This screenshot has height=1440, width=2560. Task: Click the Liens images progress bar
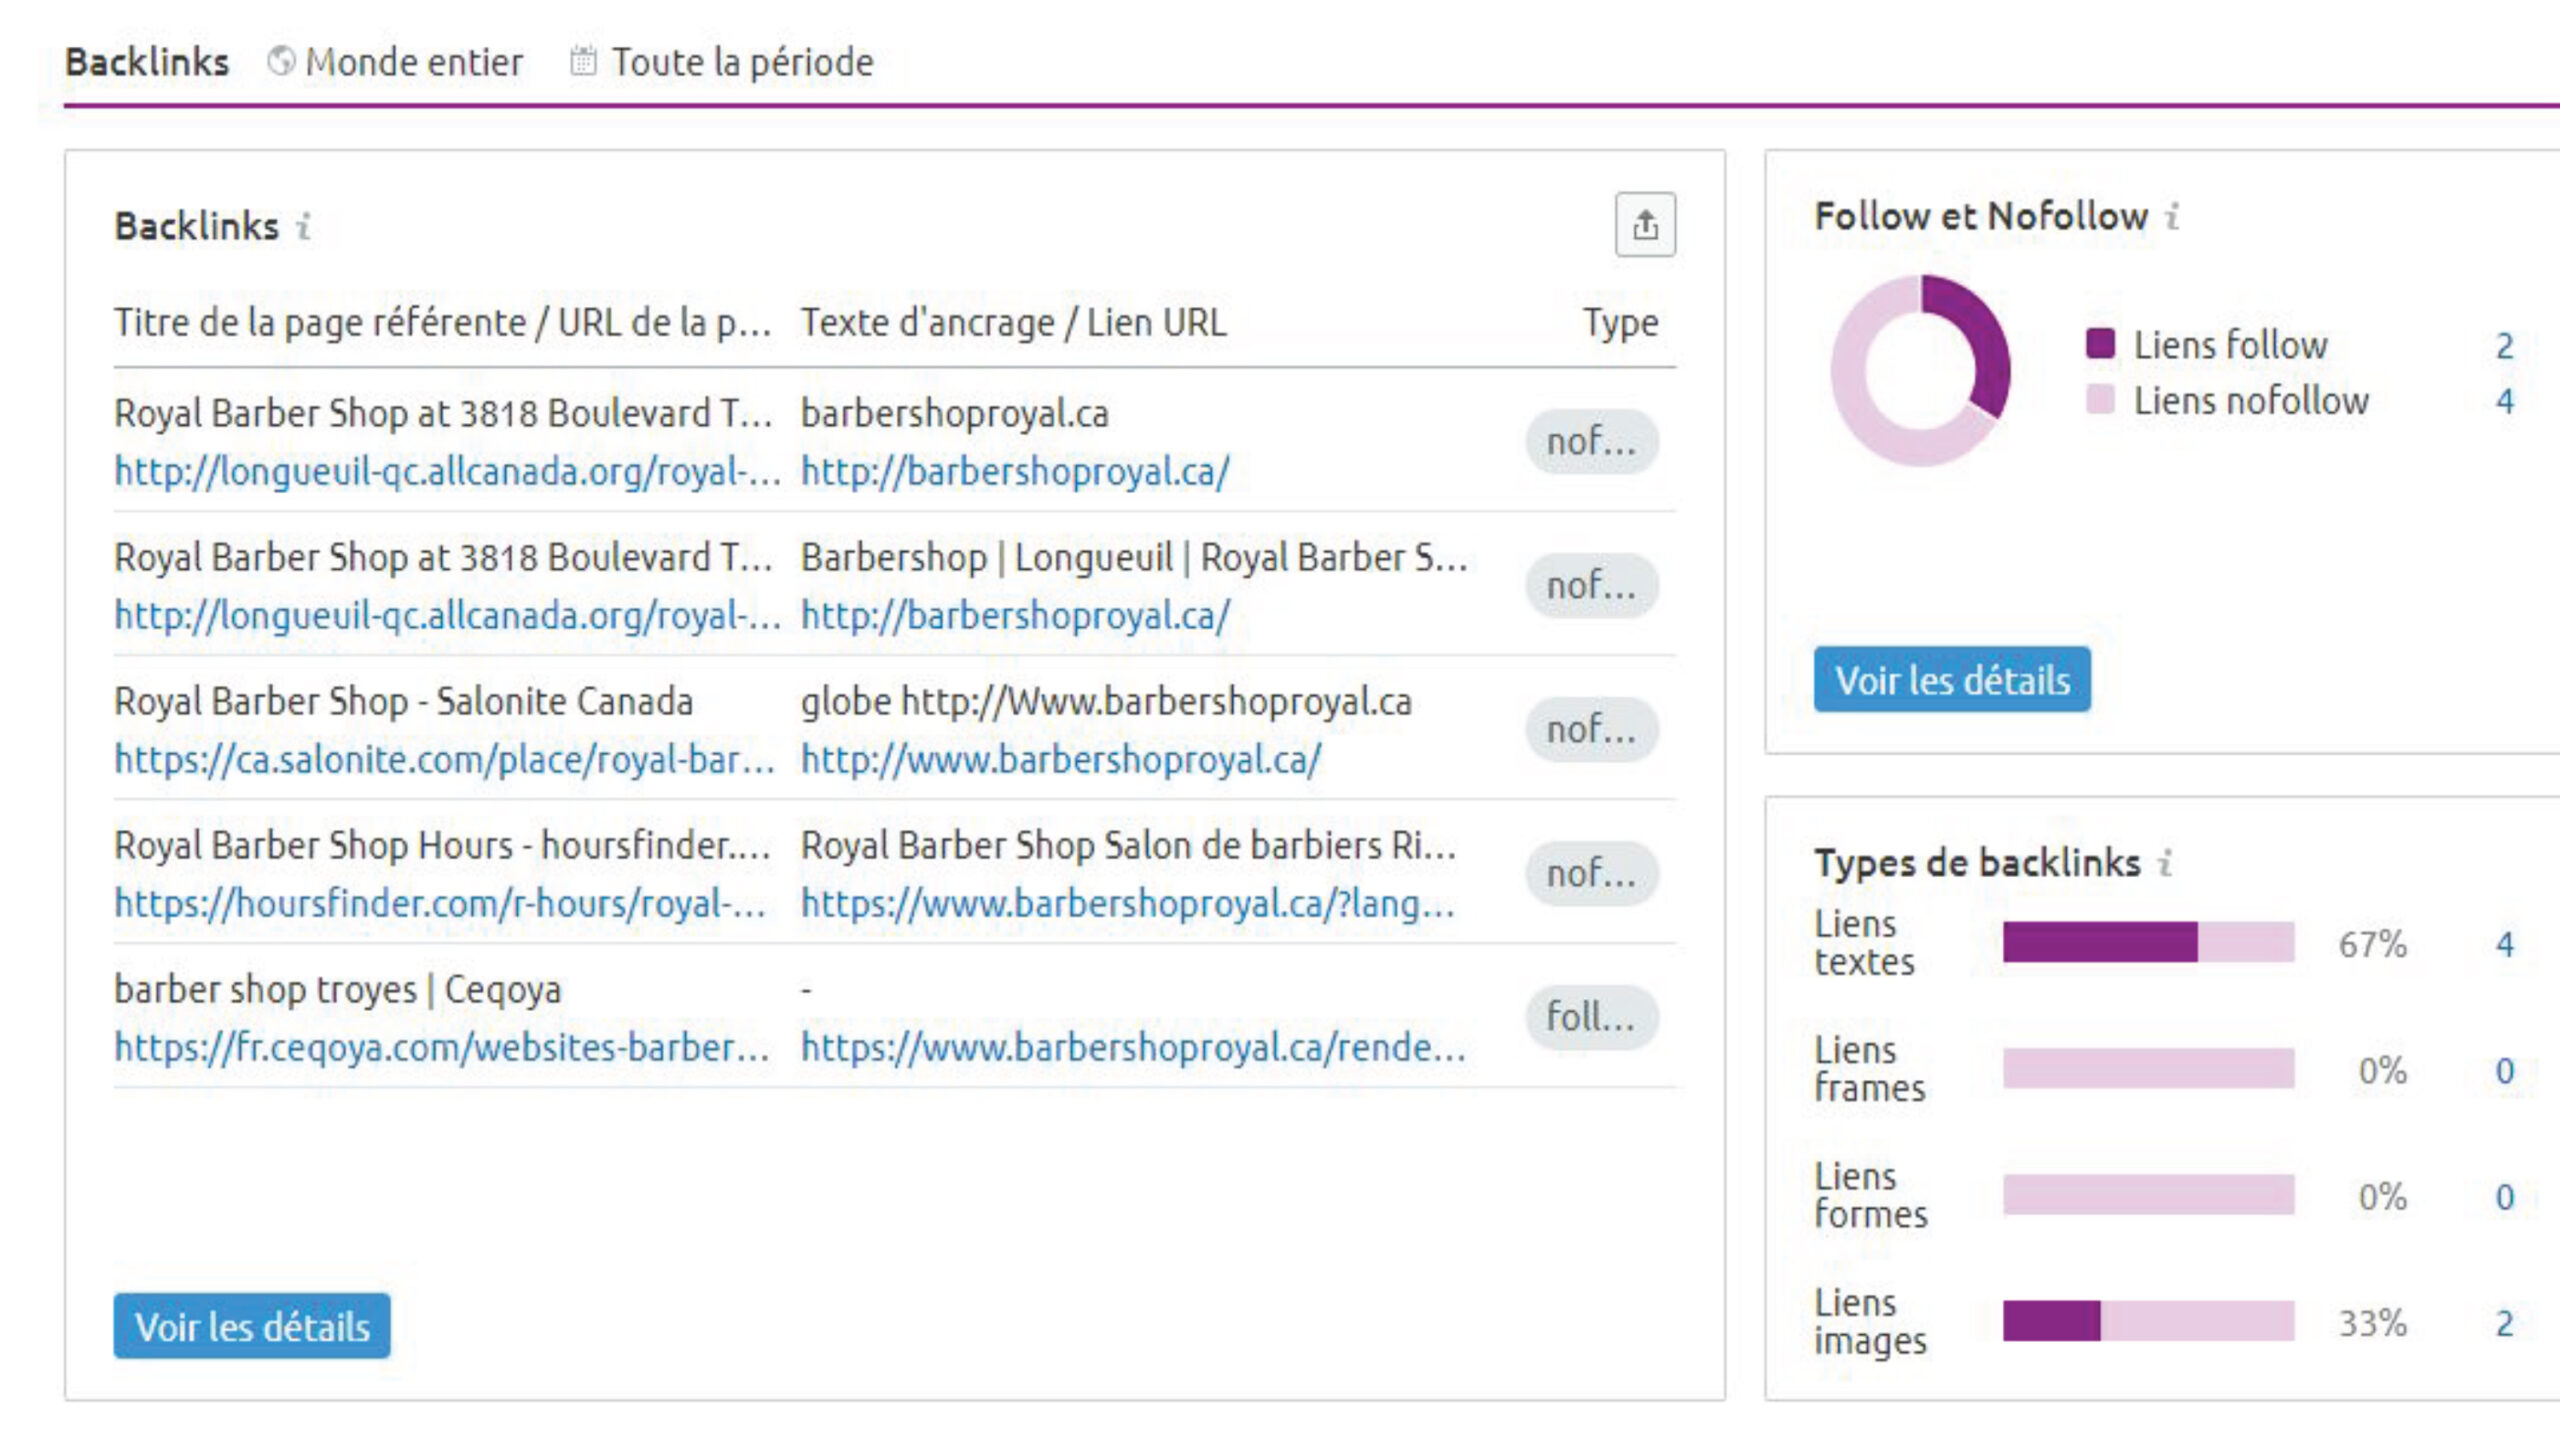2148,1321
